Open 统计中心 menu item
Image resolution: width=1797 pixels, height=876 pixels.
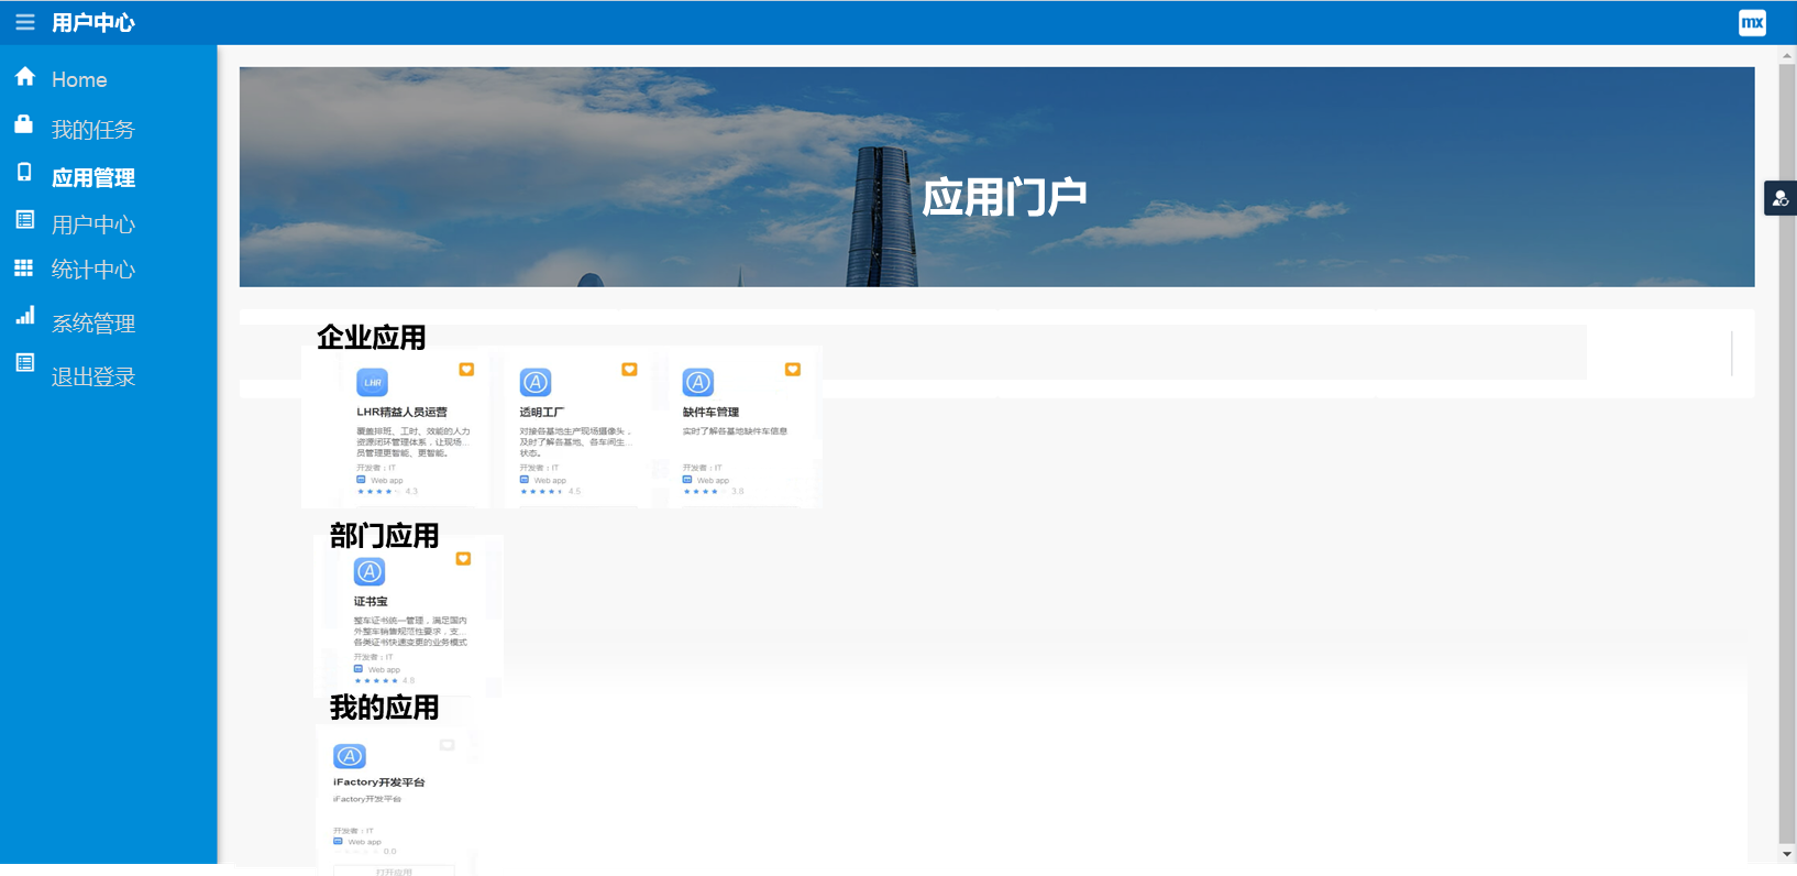point(93,269)
